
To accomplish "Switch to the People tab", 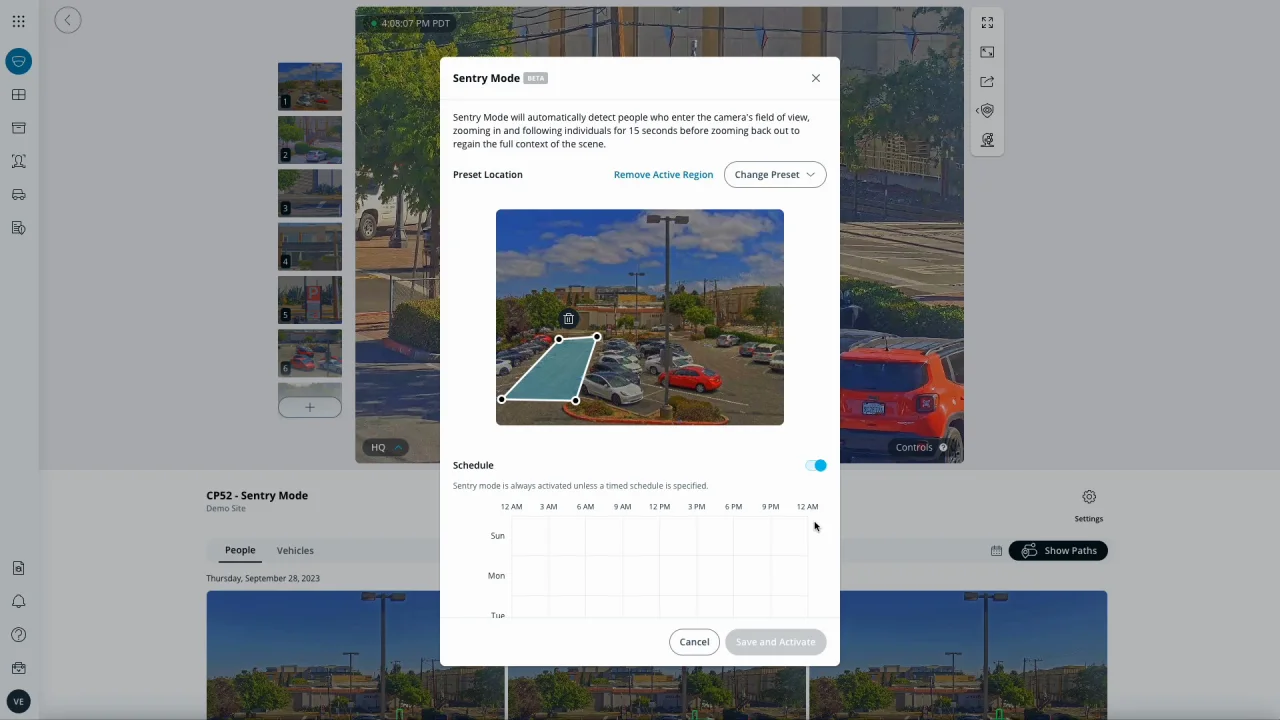I will 240,551.
